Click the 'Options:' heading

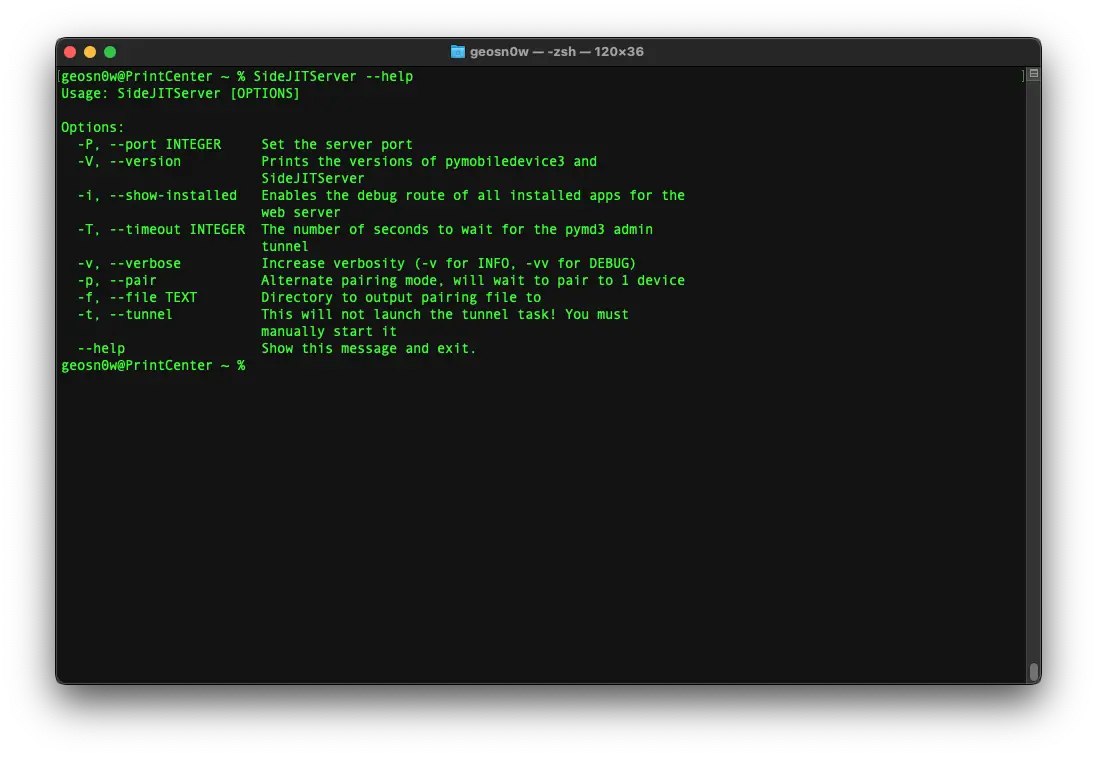tap(92, 127)
